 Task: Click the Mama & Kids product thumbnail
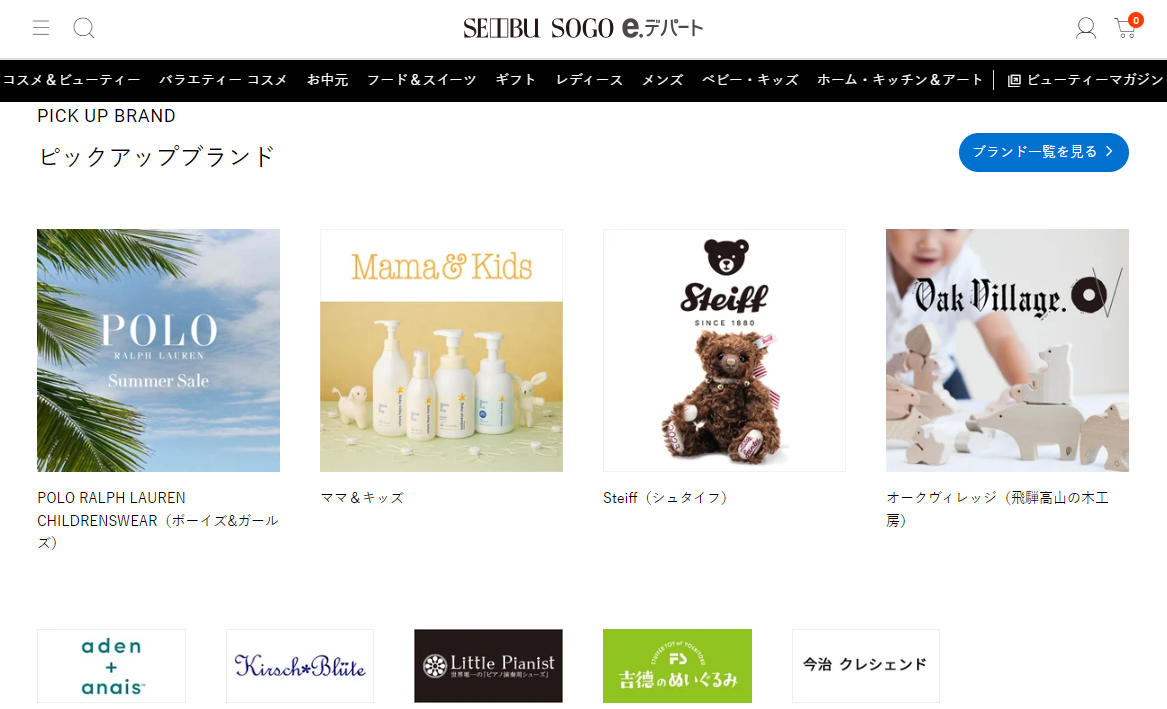tap(441, 350)
